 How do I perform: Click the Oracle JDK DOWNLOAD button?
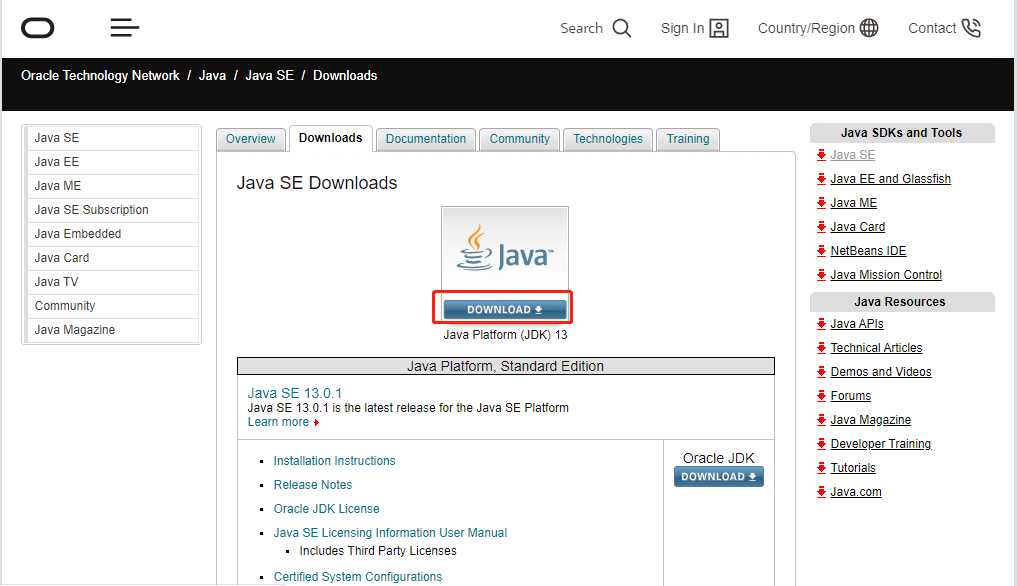click(x=719, y=476)
